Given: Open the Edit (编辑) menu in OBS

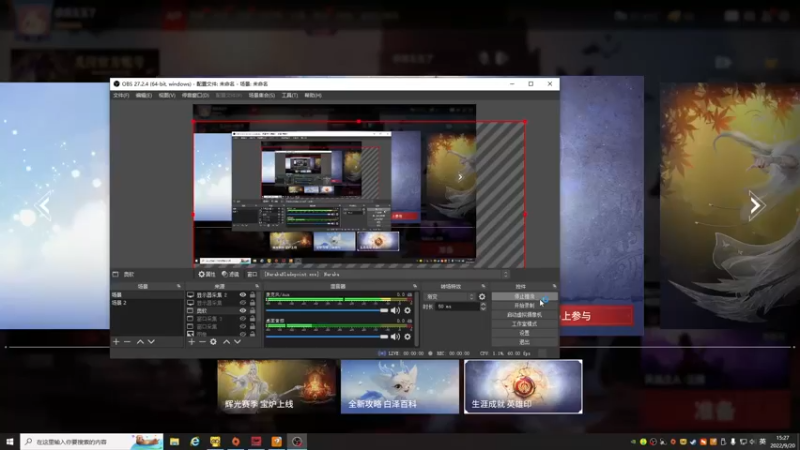Looking at the screenshot, I should pyautogui.click(x=144, y=95).
